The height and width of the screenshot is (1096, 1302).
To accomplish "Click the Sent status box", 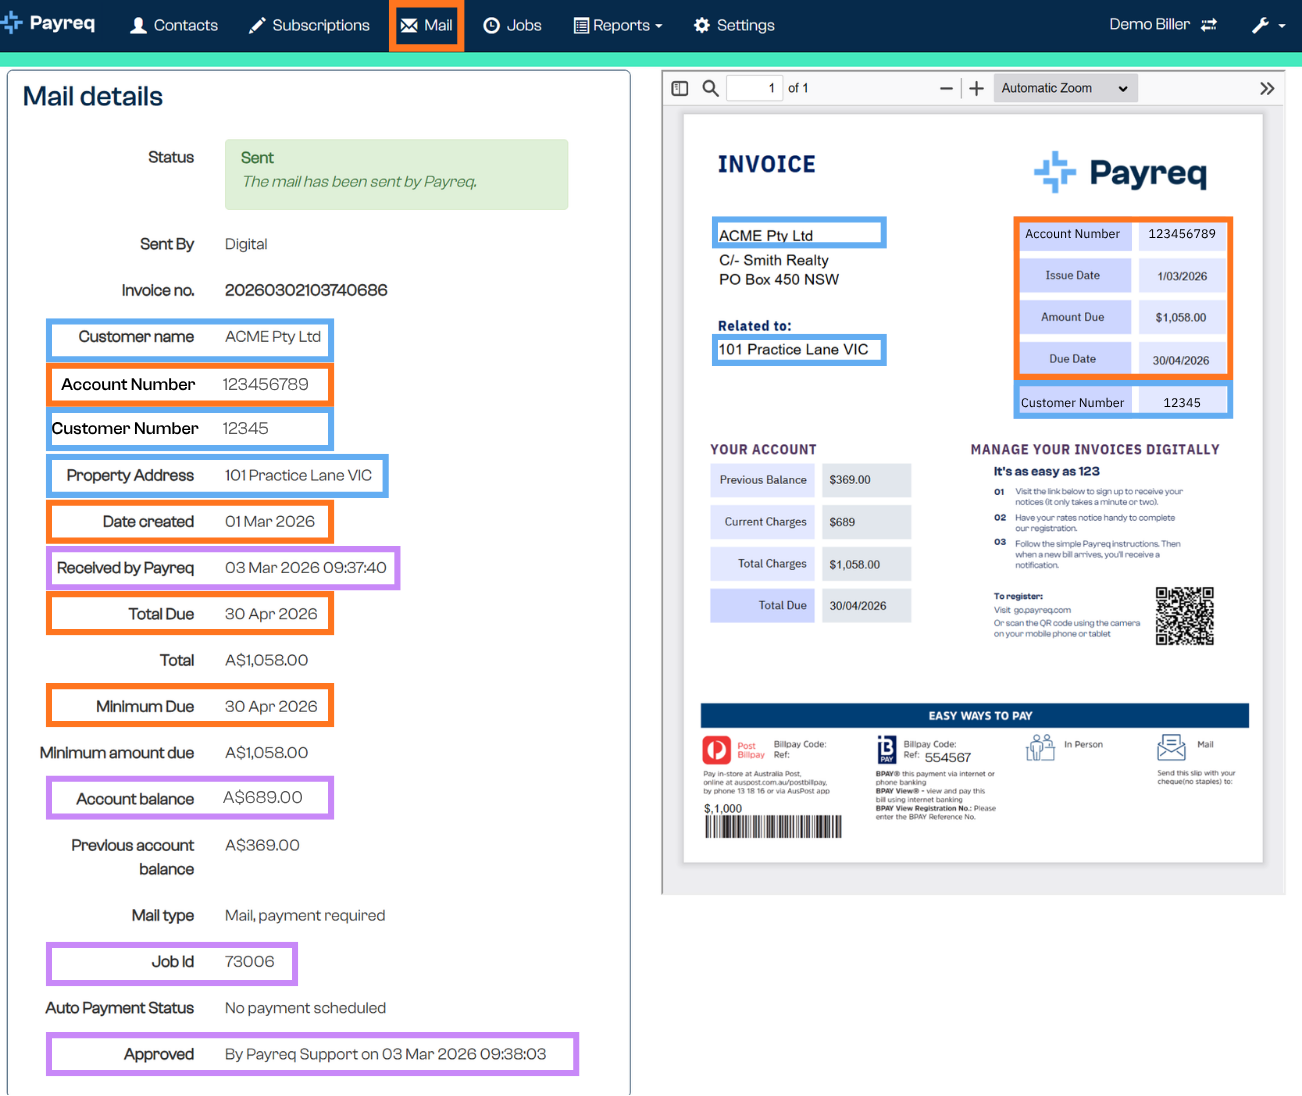I will [x=396, y=174].
